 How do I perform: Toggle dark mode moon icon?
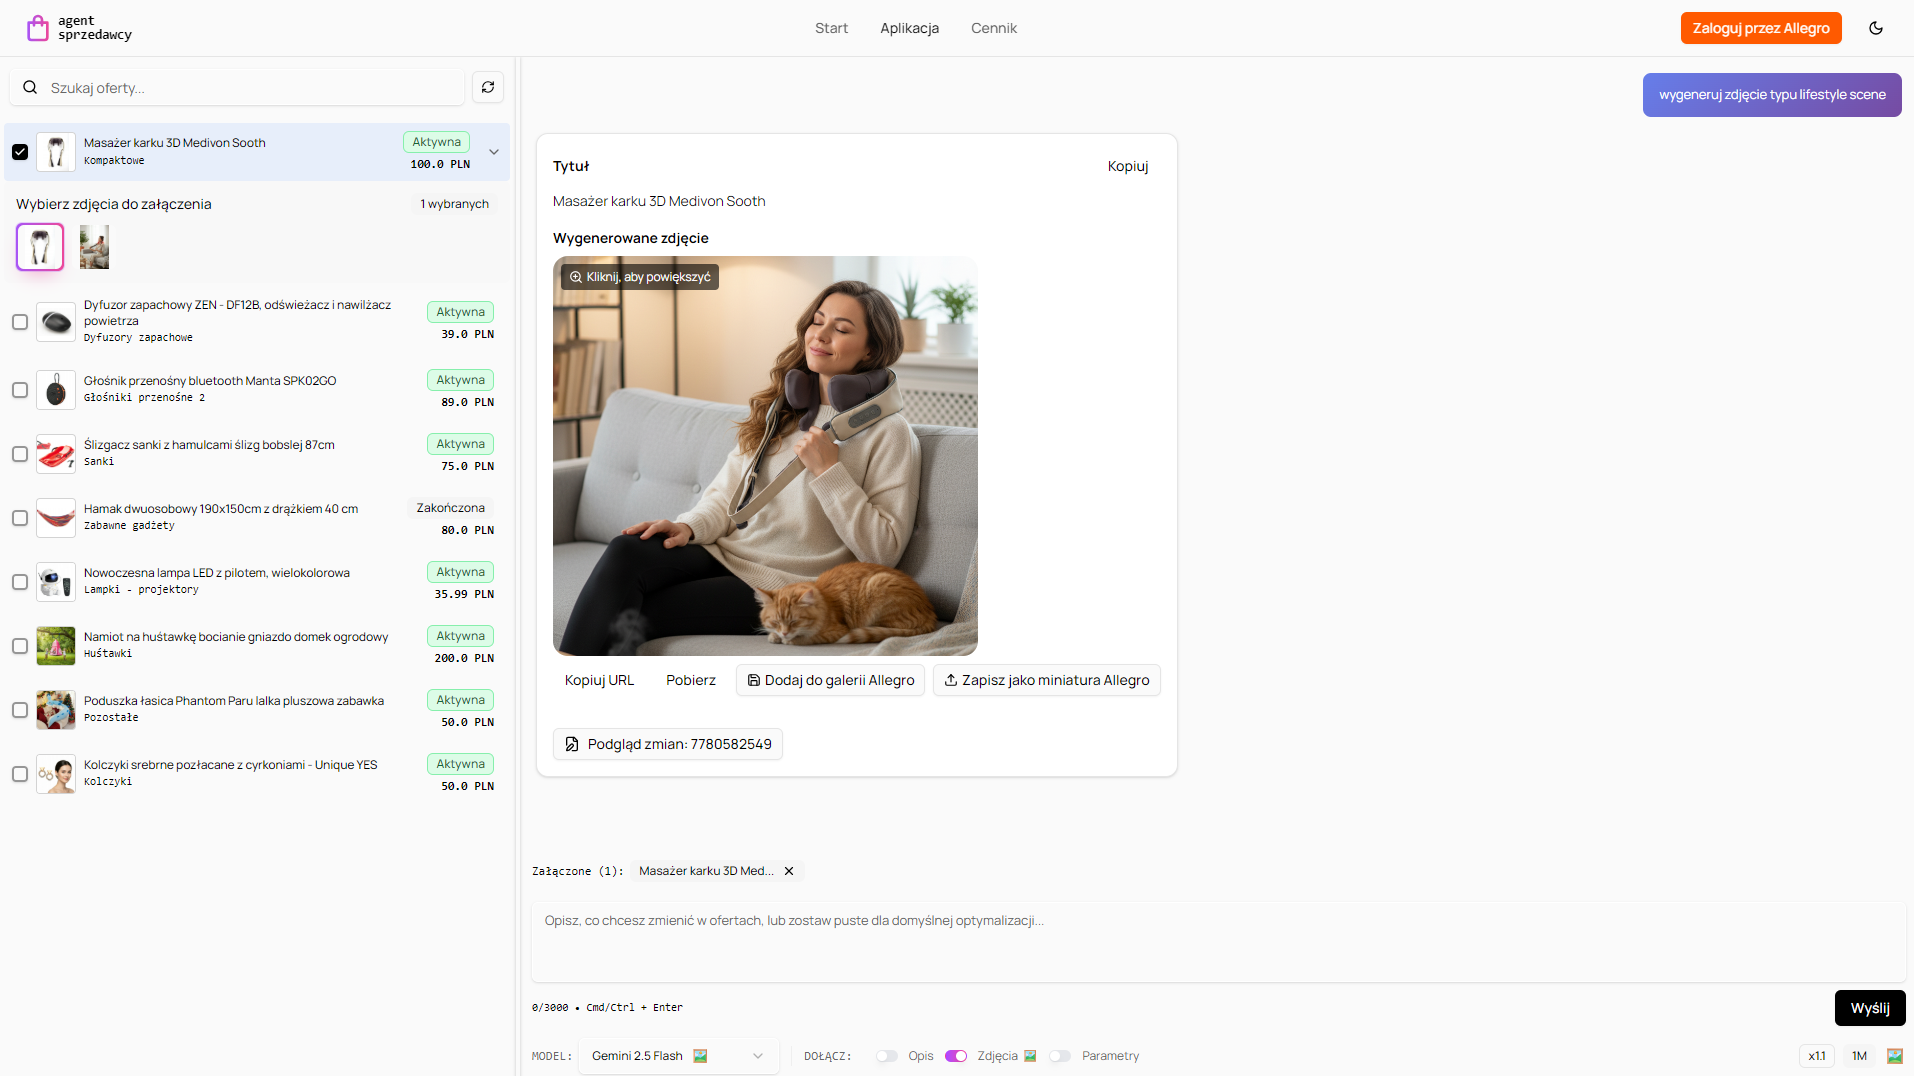click(1875, 28)
